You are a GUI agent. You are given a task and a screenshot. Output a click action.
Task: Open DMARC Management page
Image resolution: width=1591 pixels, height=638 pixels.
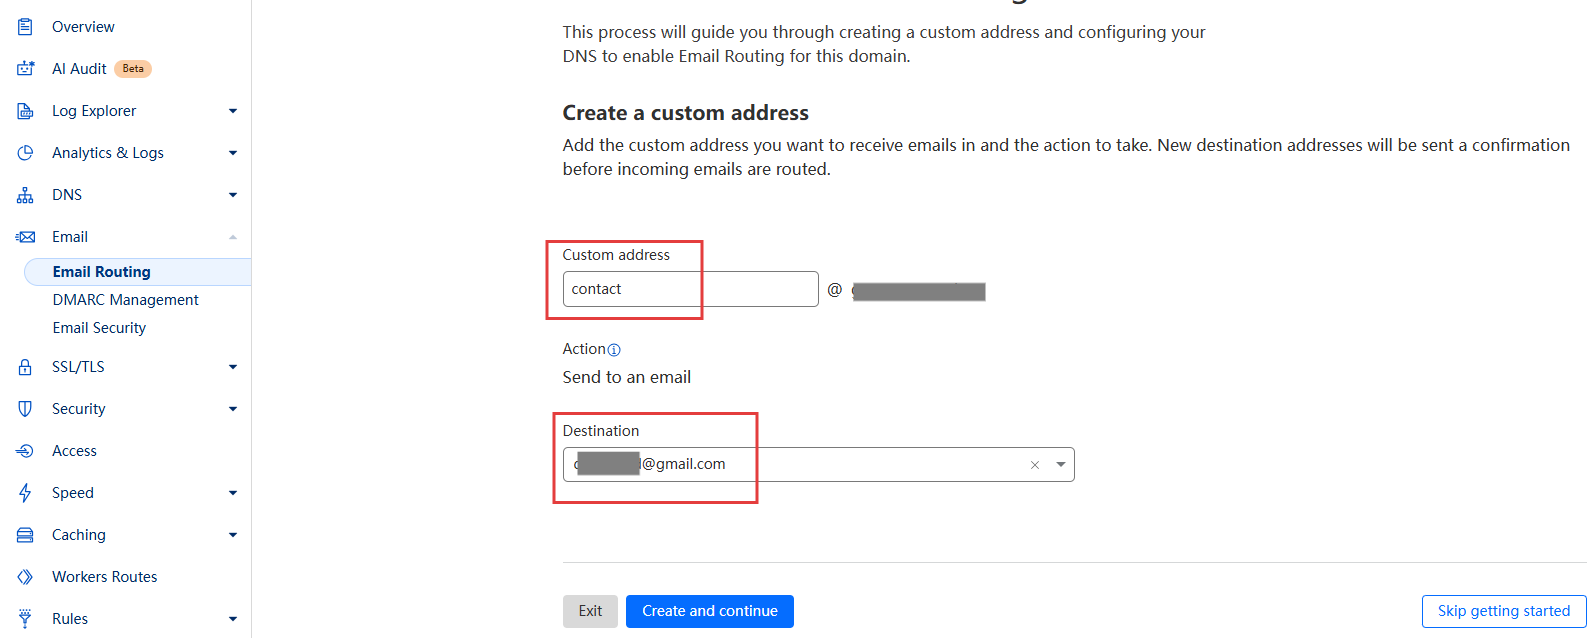[x=126, y=300]
